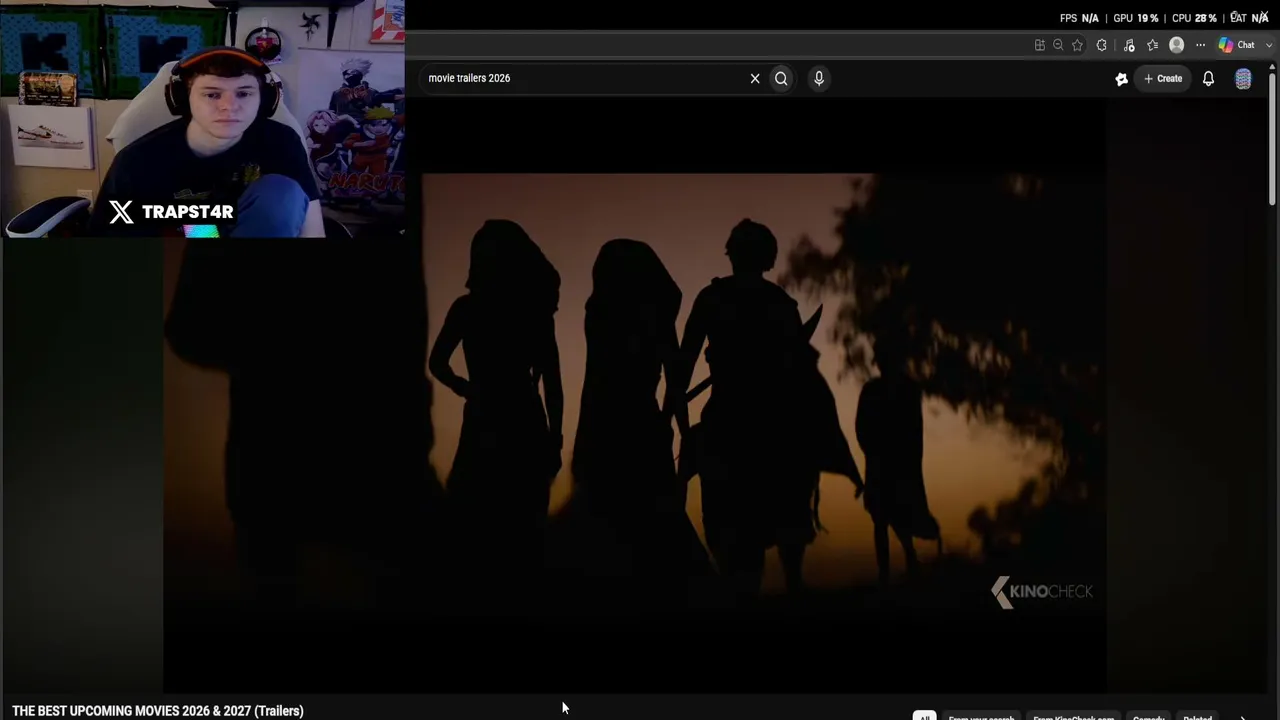Viewport: 1280px width, 720px height.
Task: Click the star-check icon beside Create
Action: [x=1122, y=79]
